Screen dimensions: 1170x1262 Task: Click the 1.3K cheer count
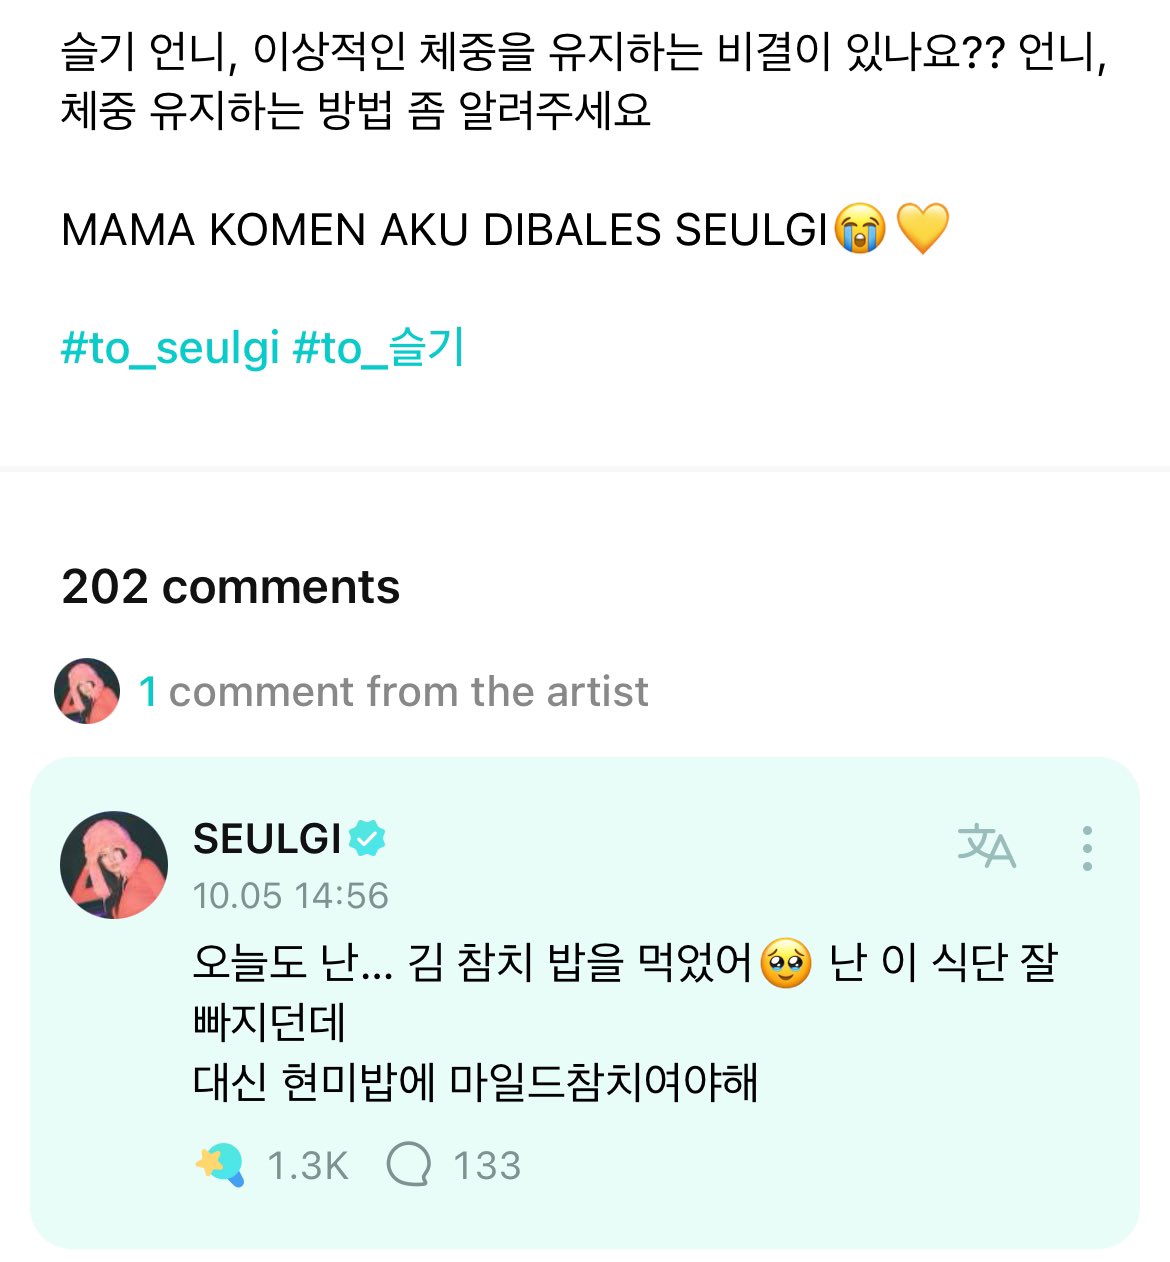coord(307,1166)
